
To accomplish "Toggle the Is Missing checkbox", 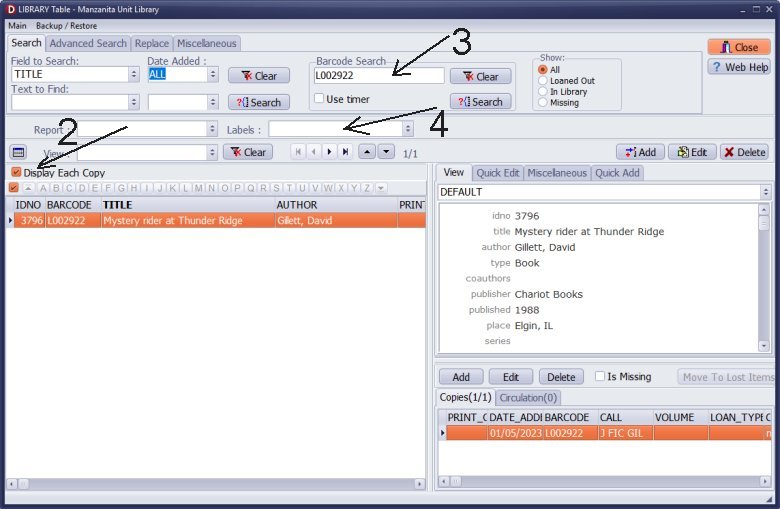I will [600, 376].
